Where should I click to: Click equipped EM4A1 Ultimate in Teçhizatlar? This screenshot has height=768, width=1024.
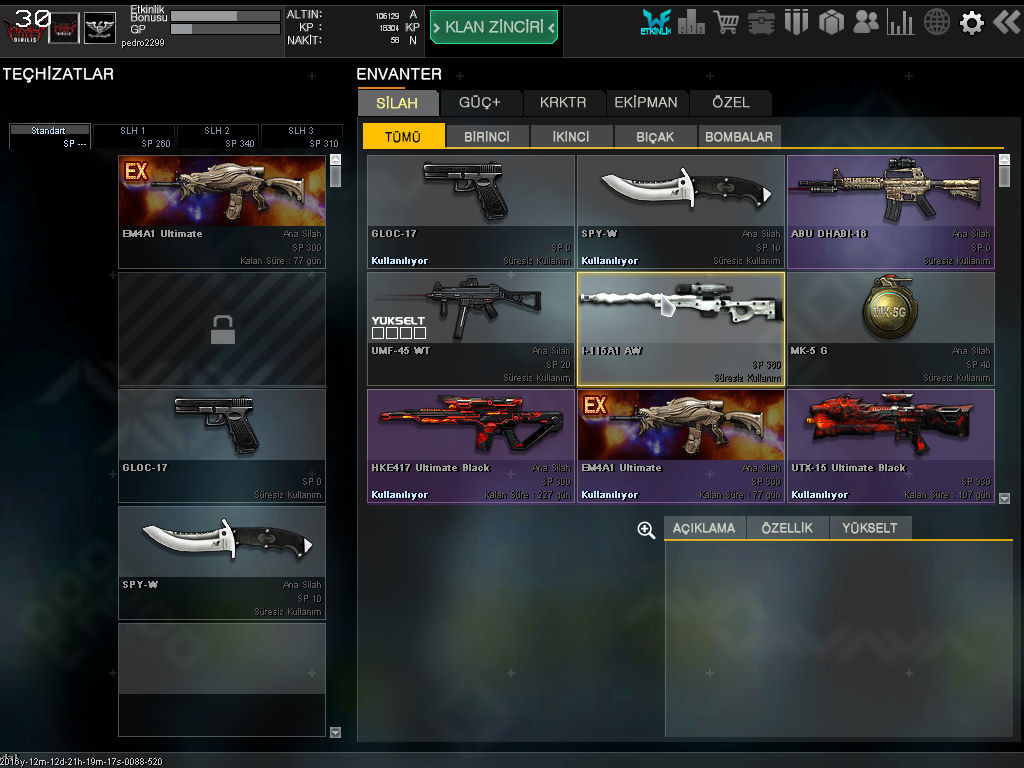222,212
